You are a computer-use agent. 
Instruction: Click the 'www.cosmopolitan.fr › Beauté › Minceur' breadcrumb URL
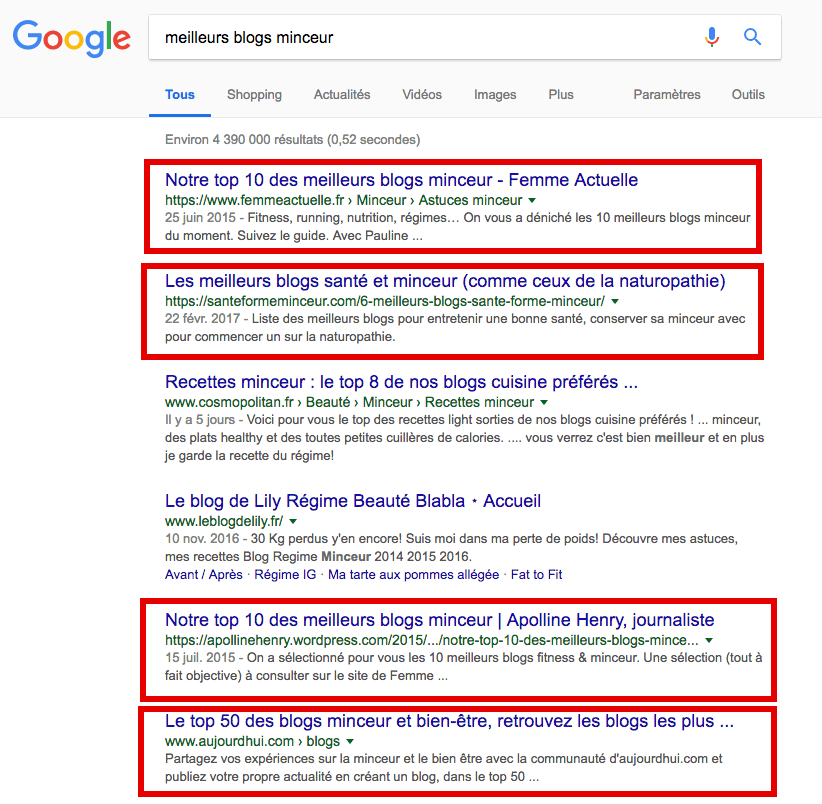click(350, 403)
